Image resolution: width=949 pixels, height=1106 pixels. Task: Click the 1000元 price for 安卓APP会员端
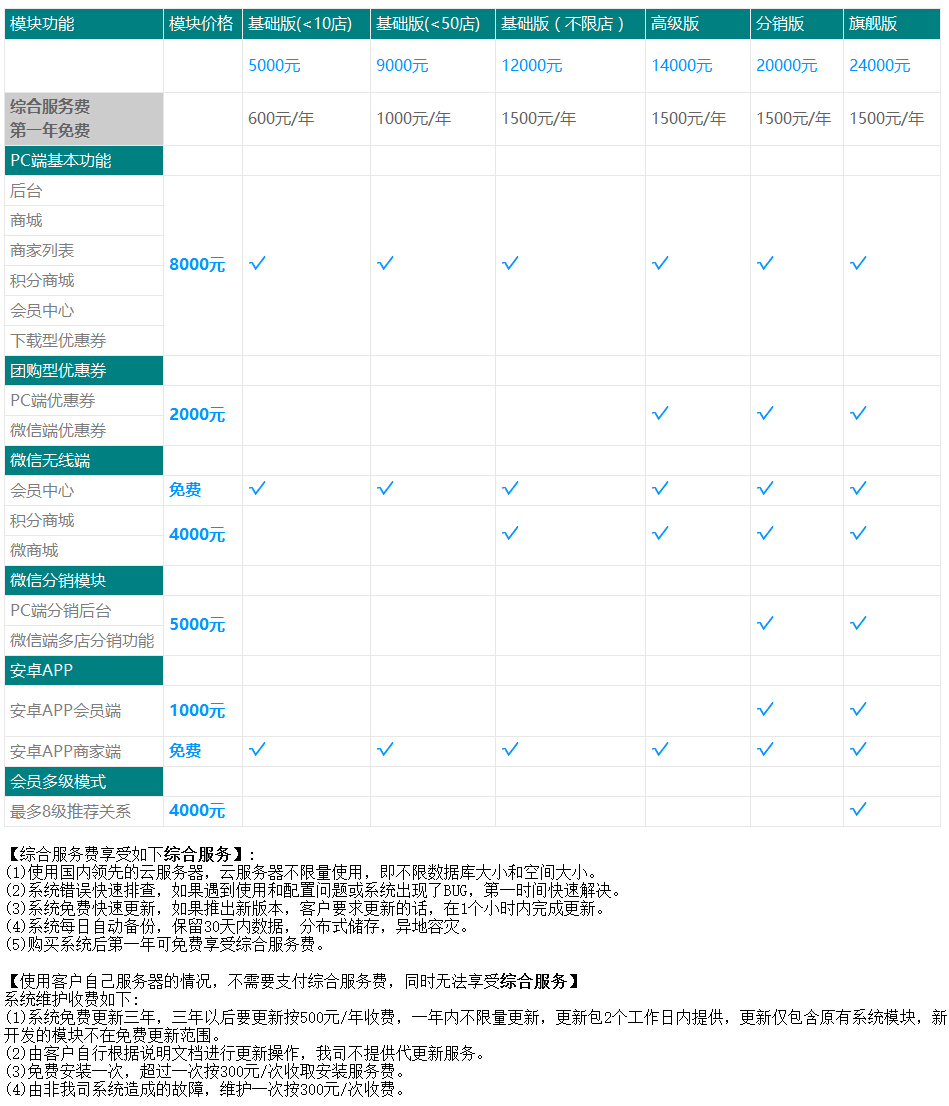(198, 710)
